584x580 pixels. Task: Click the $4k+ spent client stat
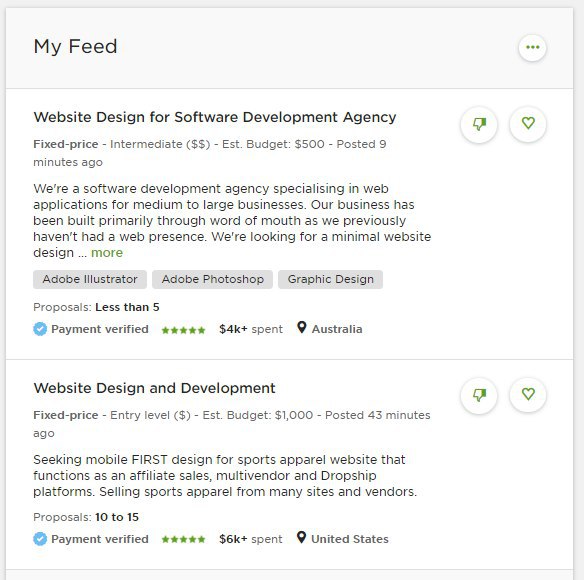(251, 329)
